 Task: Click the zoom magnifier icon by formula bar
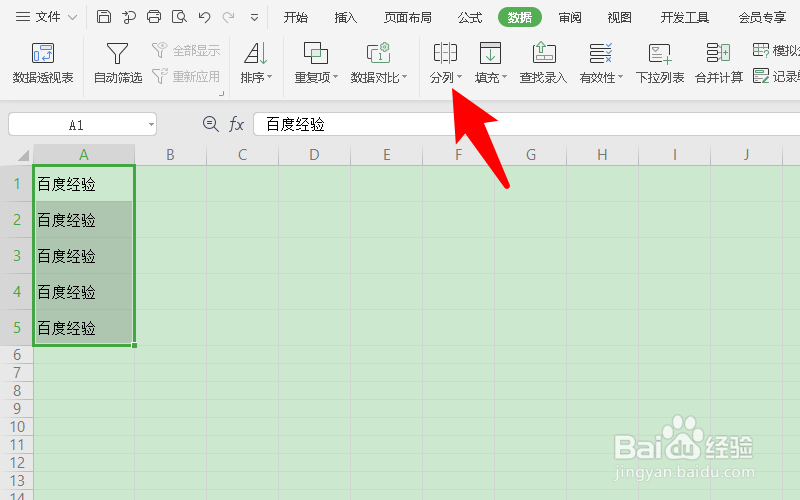pos(210,124)
